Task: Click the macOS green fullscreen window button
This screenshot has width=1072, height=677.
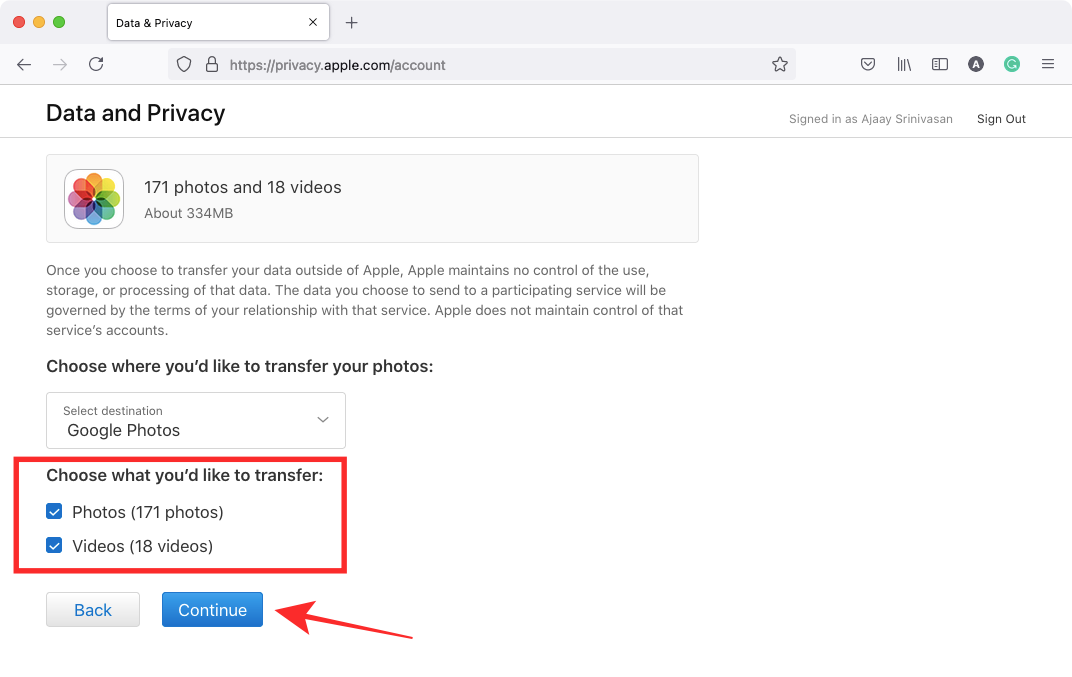Action: click(59, 22)
